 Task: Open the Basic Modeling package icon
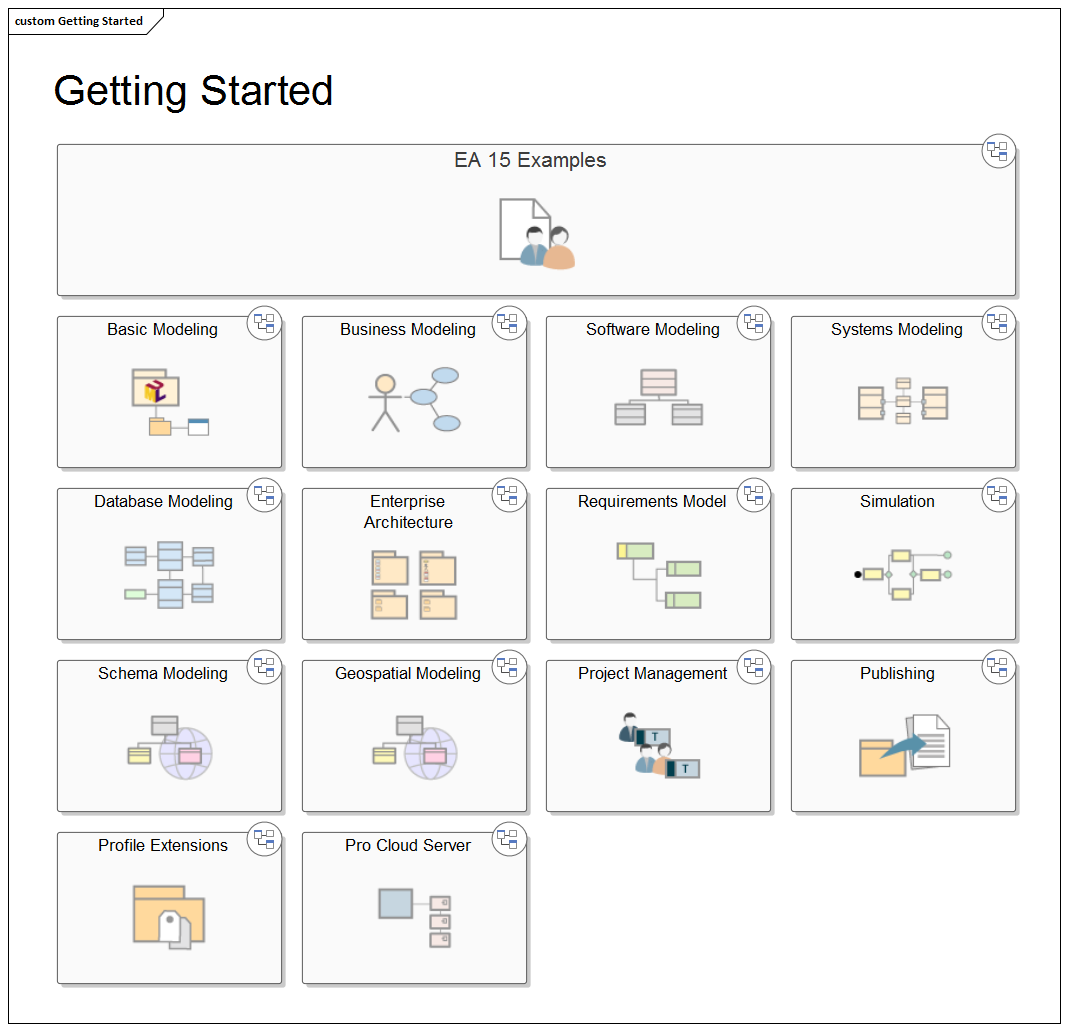click(168, 401)
